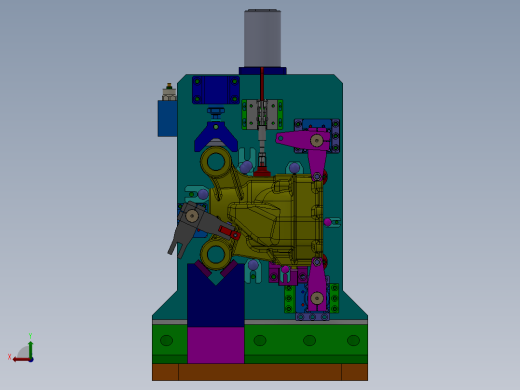
Task: Select the red piston rod below the cylinder
Action: (x=262, y=83)
